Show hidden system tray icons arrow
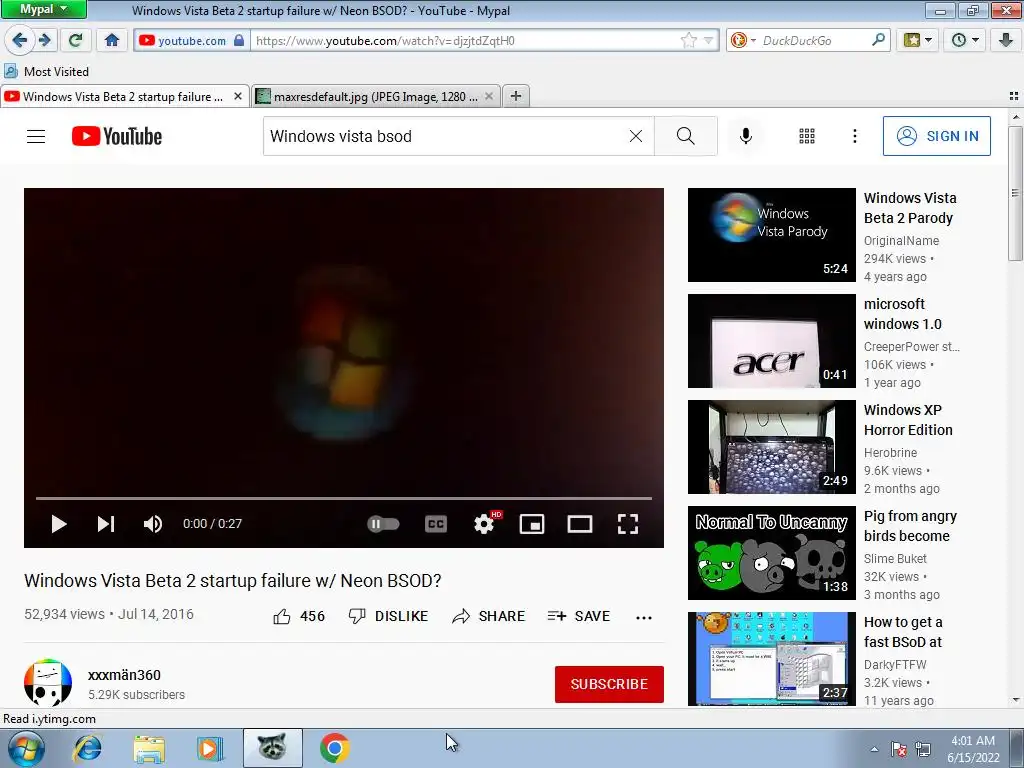 [x=874, y=749]
